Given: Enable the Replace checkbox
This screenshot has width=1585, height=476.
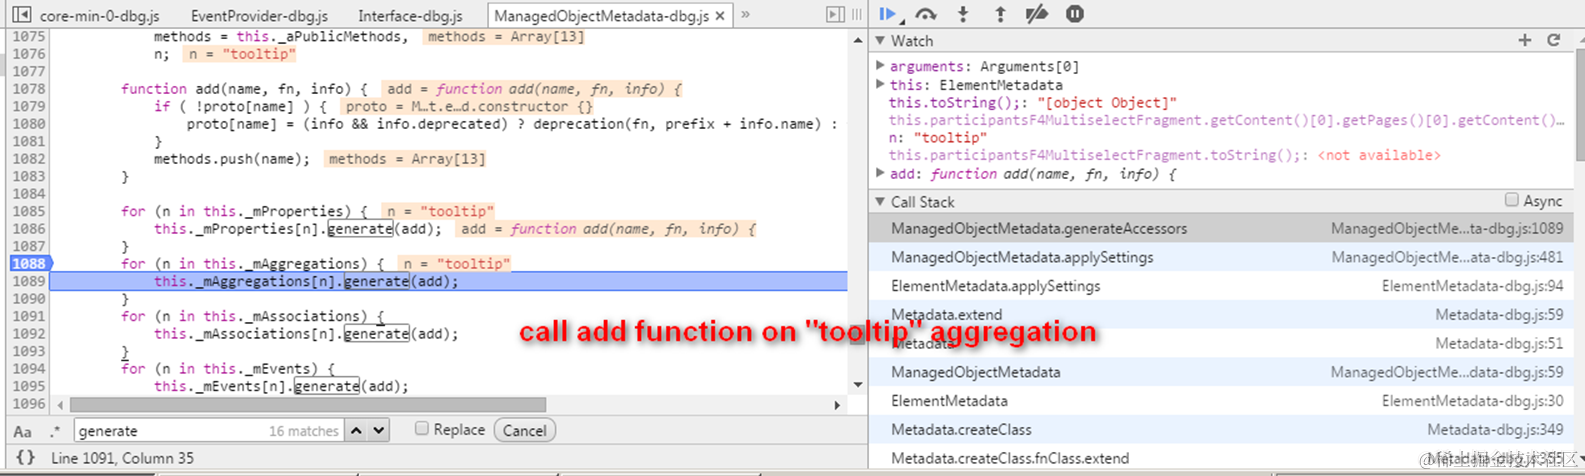Looking at the screenshot, I should pos(422,429).
